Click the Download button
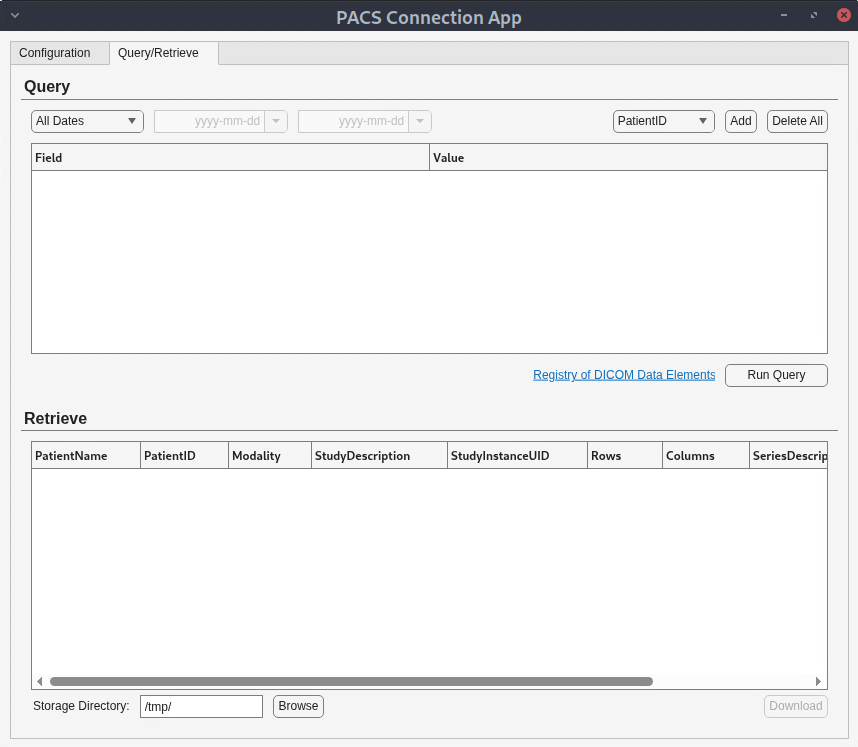This screenshot has width=858, height=747. coord(796,706)
